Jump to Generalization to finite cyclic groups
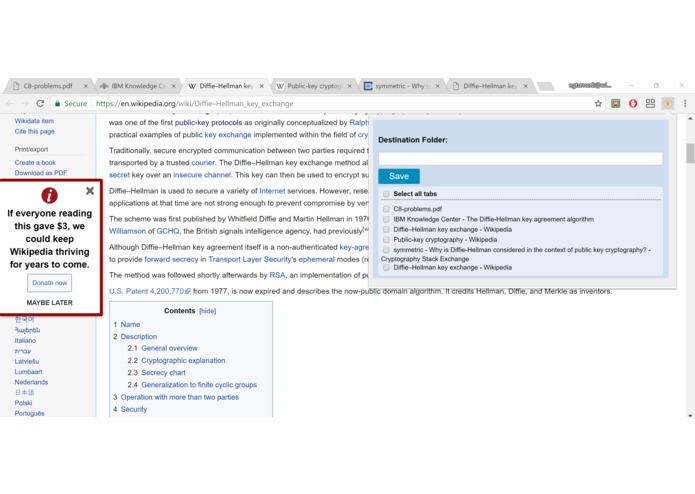 pos(199,385)
